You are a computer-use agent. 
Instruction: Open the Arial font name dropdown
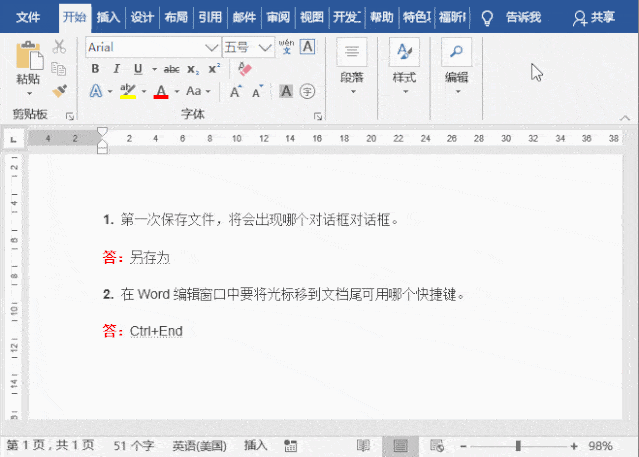(x=211, y=47)
